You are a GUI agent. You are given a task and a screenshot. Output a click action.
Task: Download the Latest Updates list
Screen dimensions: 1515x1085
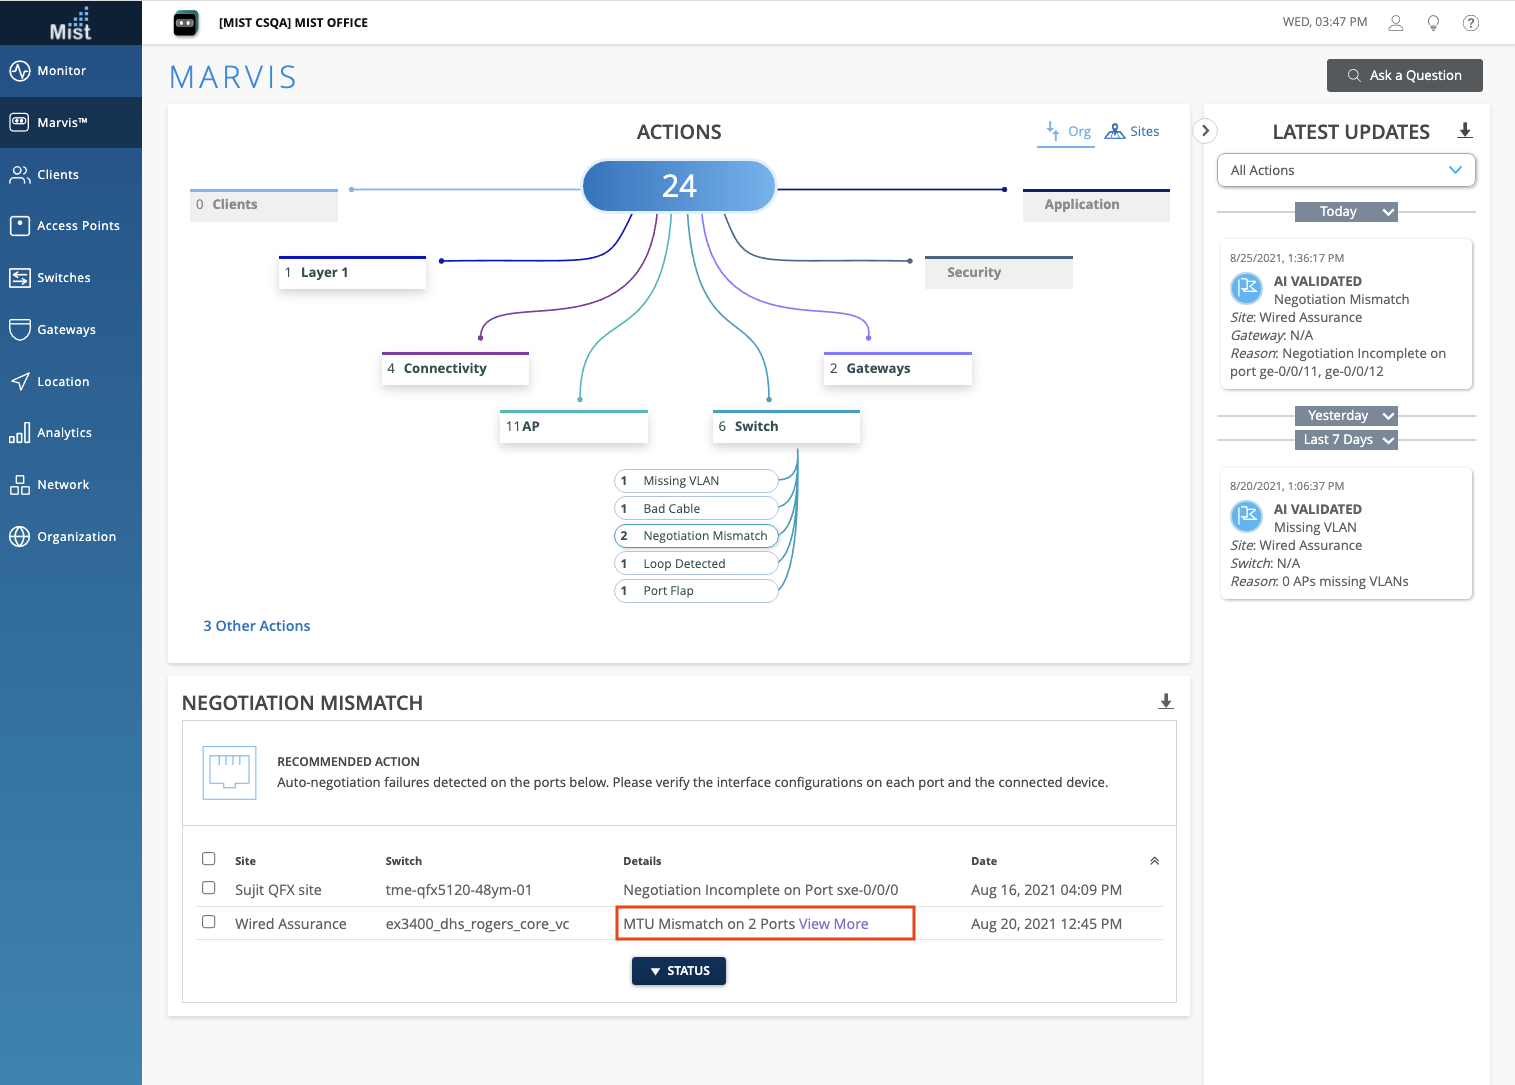coord(1465,131)
